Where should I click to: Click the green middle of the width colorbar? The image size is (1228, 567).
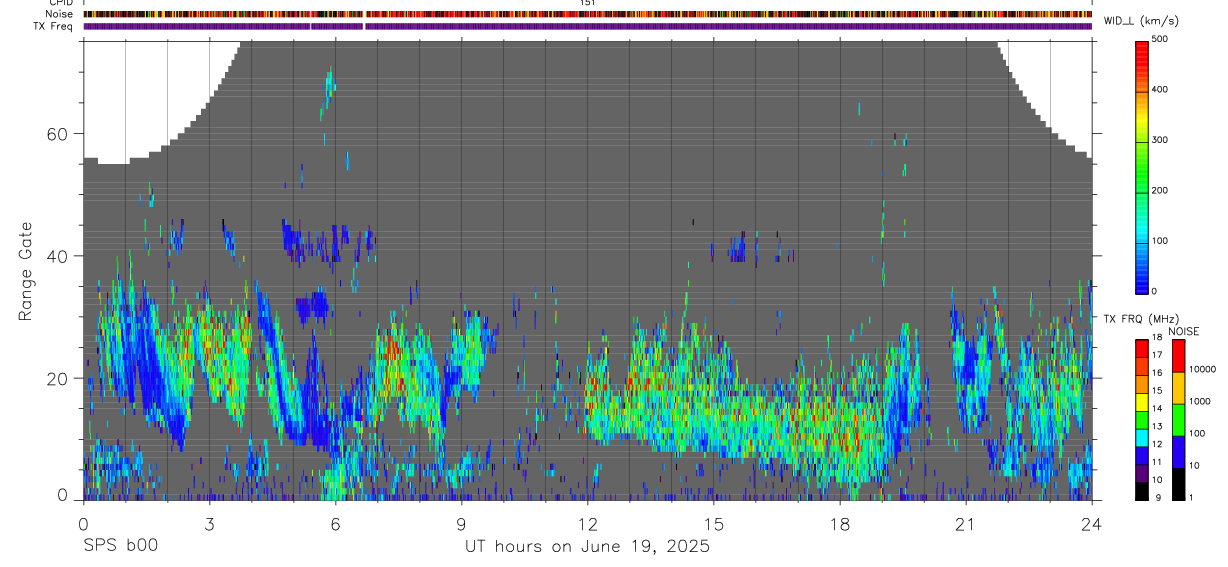pyautogui.click(x=1142, y=165)
